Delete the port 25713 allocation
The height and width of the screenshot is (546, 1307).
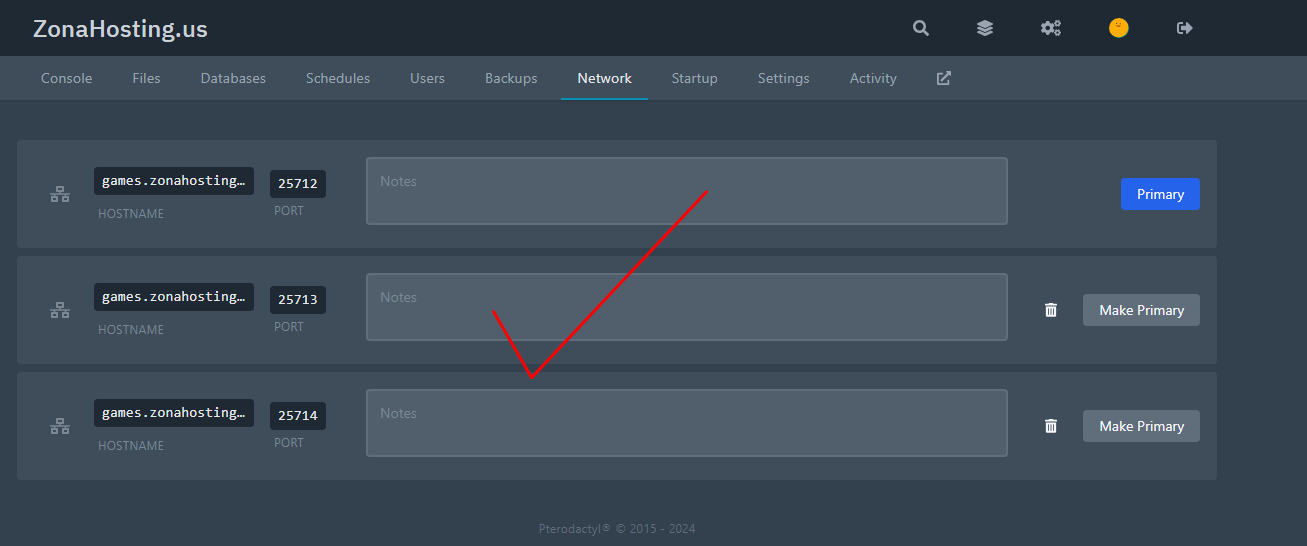pyautogui.click(x=1051, y=310)
